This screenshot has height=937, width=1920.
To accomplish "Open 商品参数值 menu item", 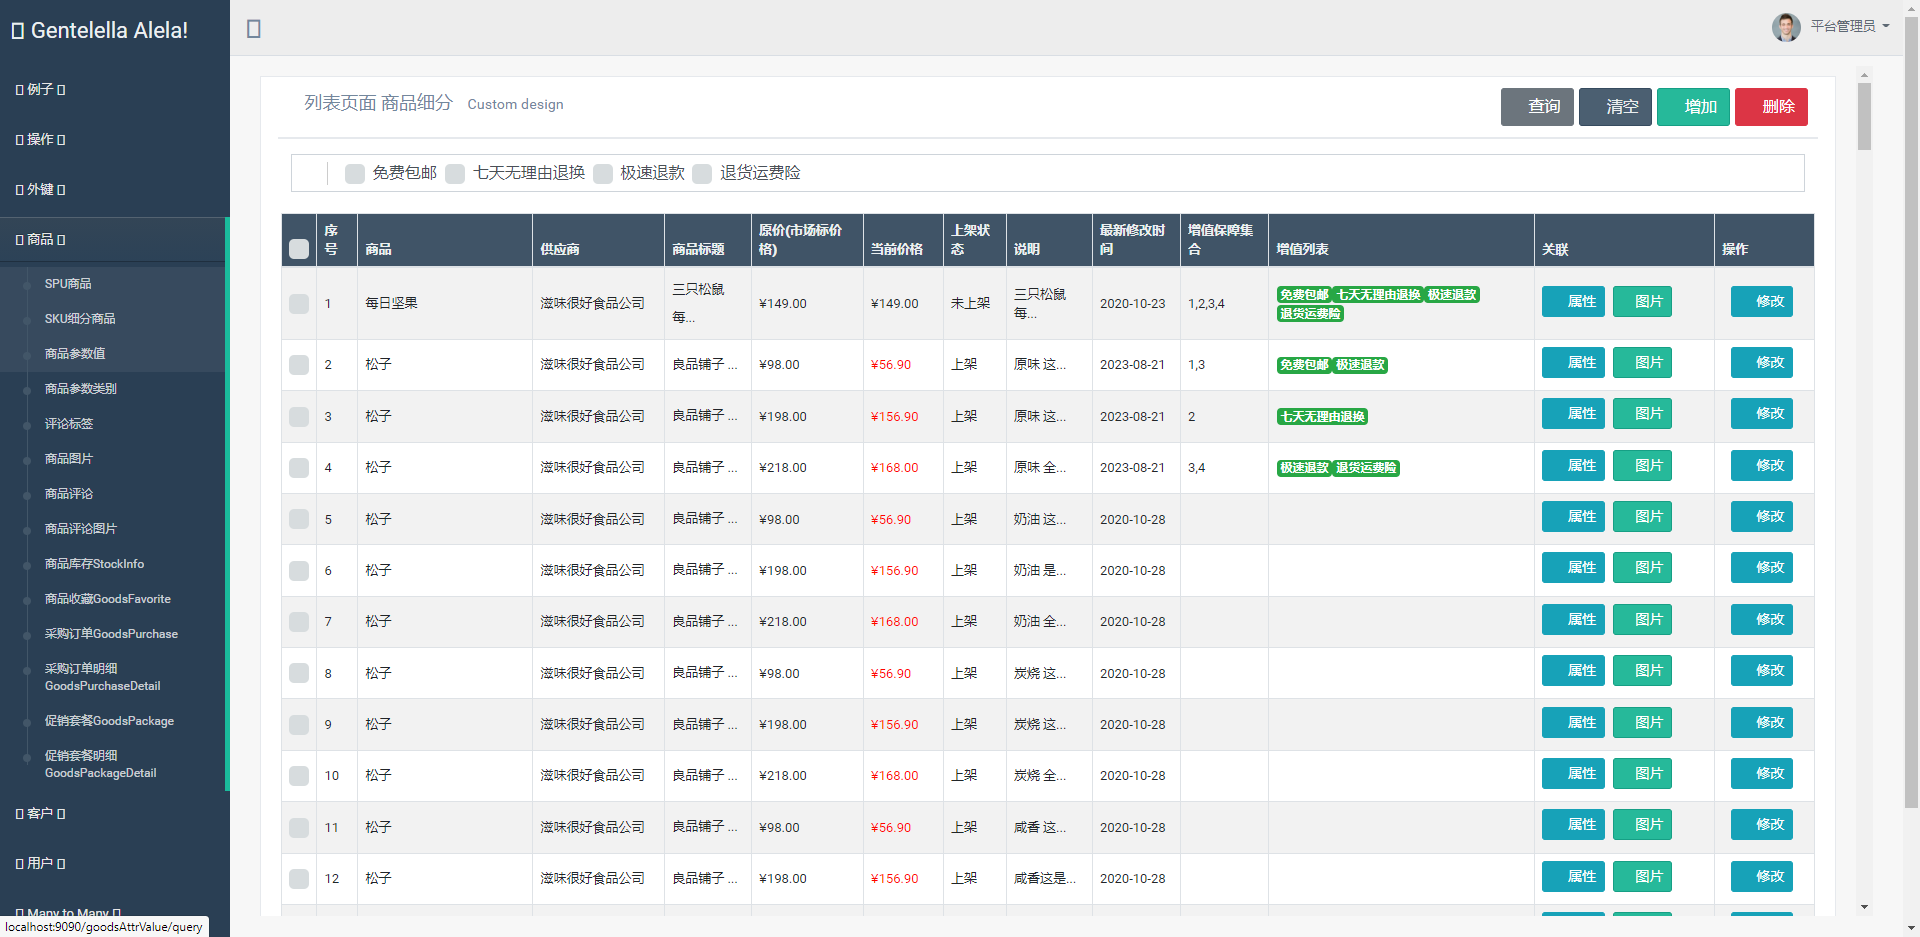I will coord(75,354).
